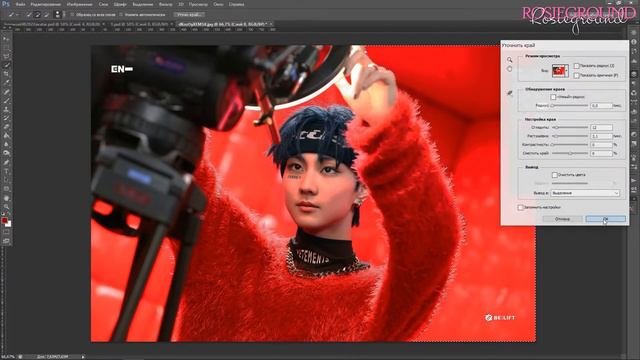This screenshot has height=360, width=640.
Task: Enable the Decontaminate Colors checkbox
Action: (x=554, y=175)
